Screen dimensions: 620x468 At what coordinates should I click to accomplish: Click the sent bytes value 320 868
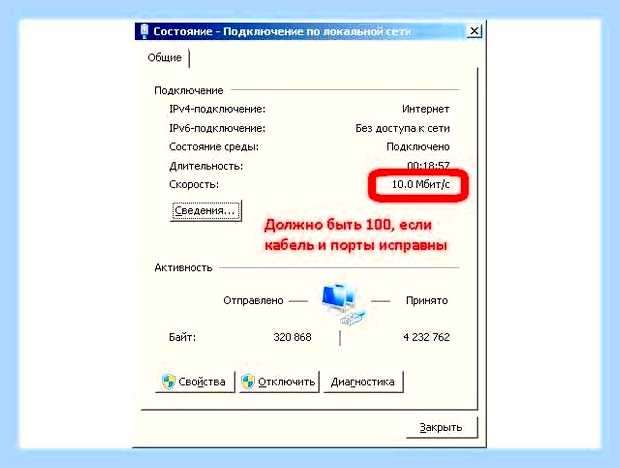tap(292, 337)
